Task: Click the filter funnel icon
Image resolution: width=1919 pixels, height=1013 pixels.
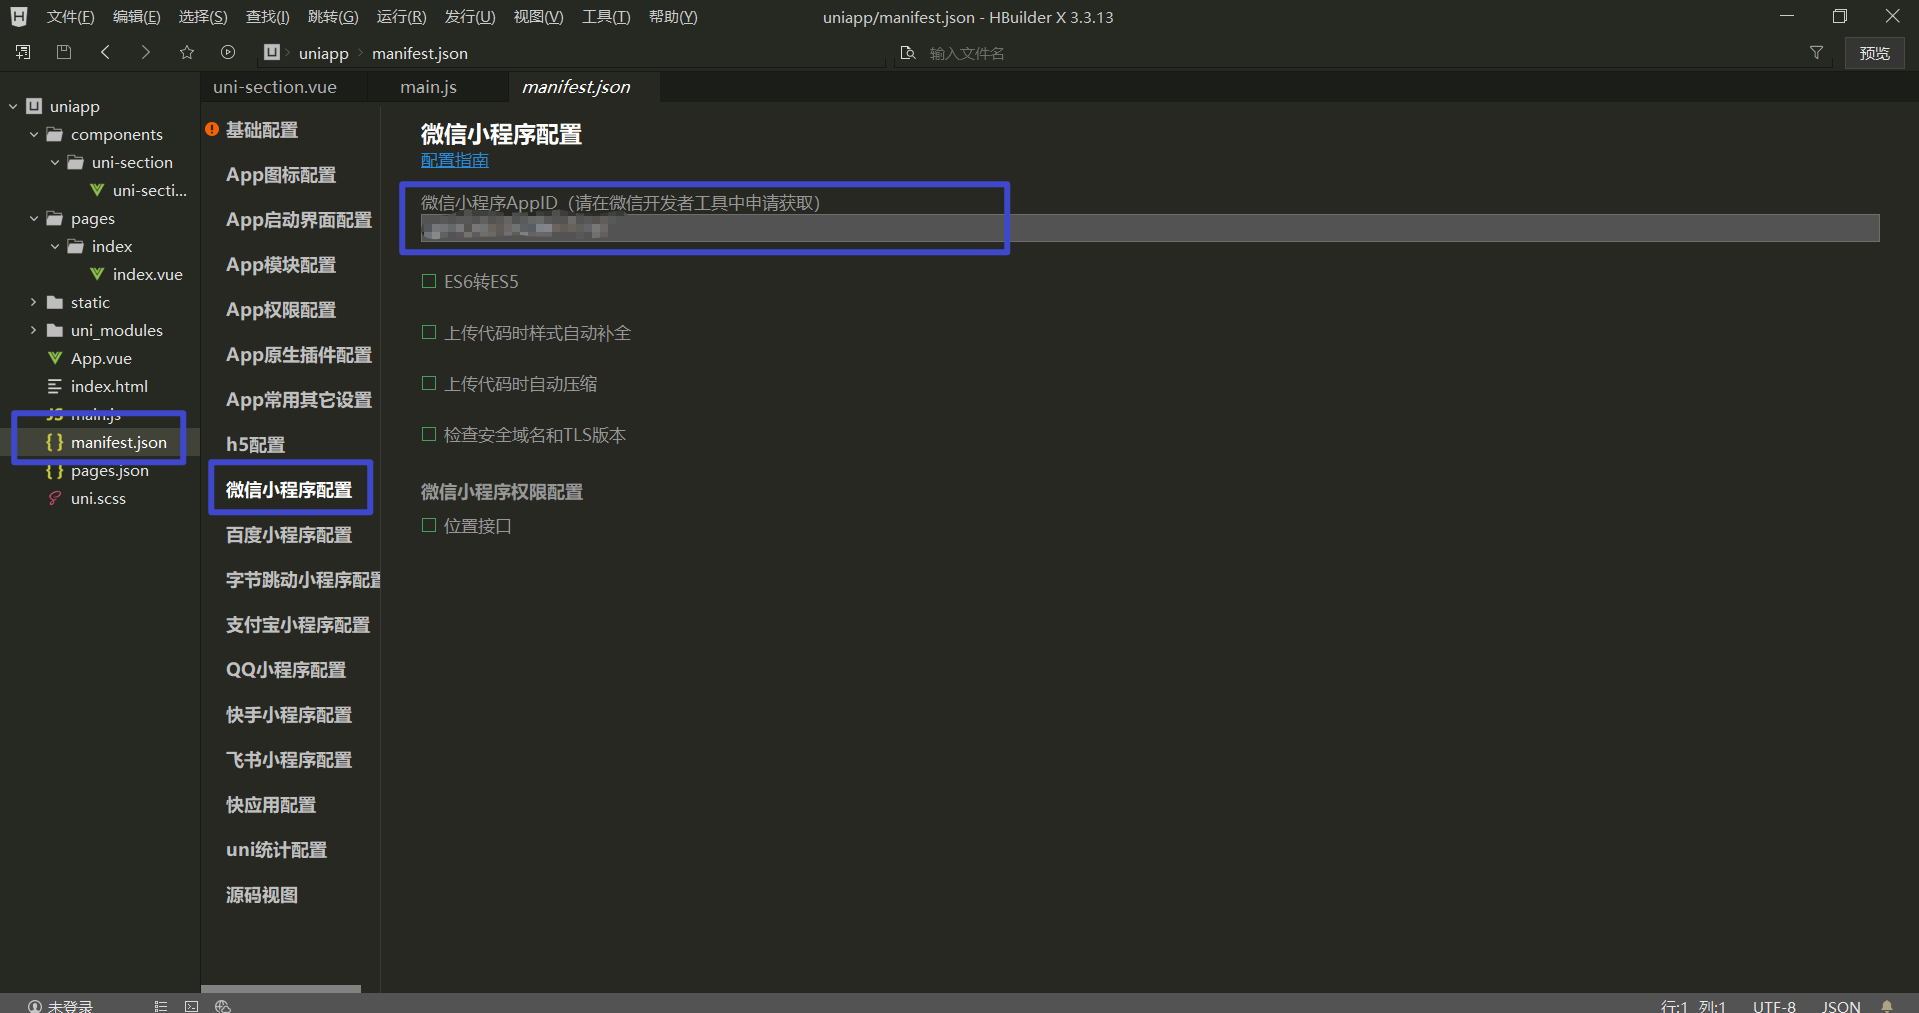Action: click(x=1816, y=53)
